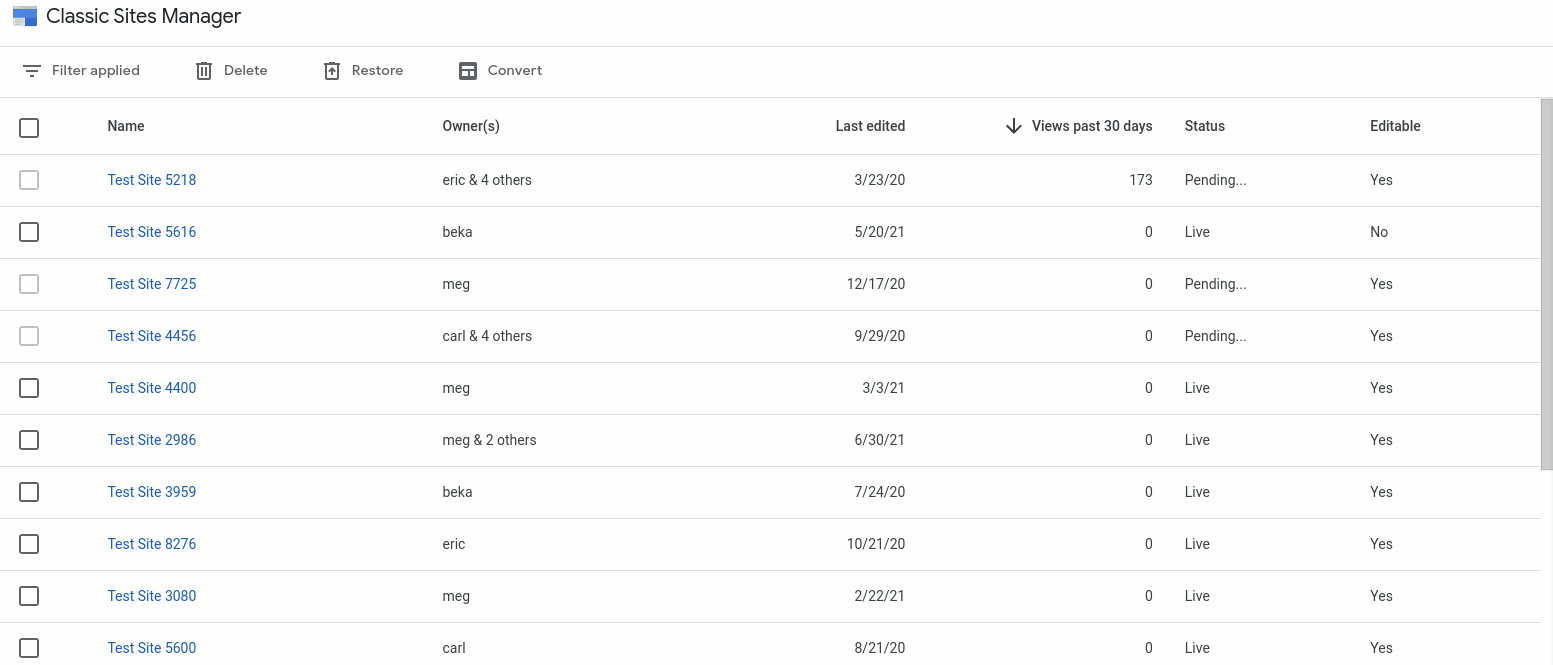Click the date 7/24/20
Image resolution: width=1553 pixels, height=665 pixels.
pos(880,492)
